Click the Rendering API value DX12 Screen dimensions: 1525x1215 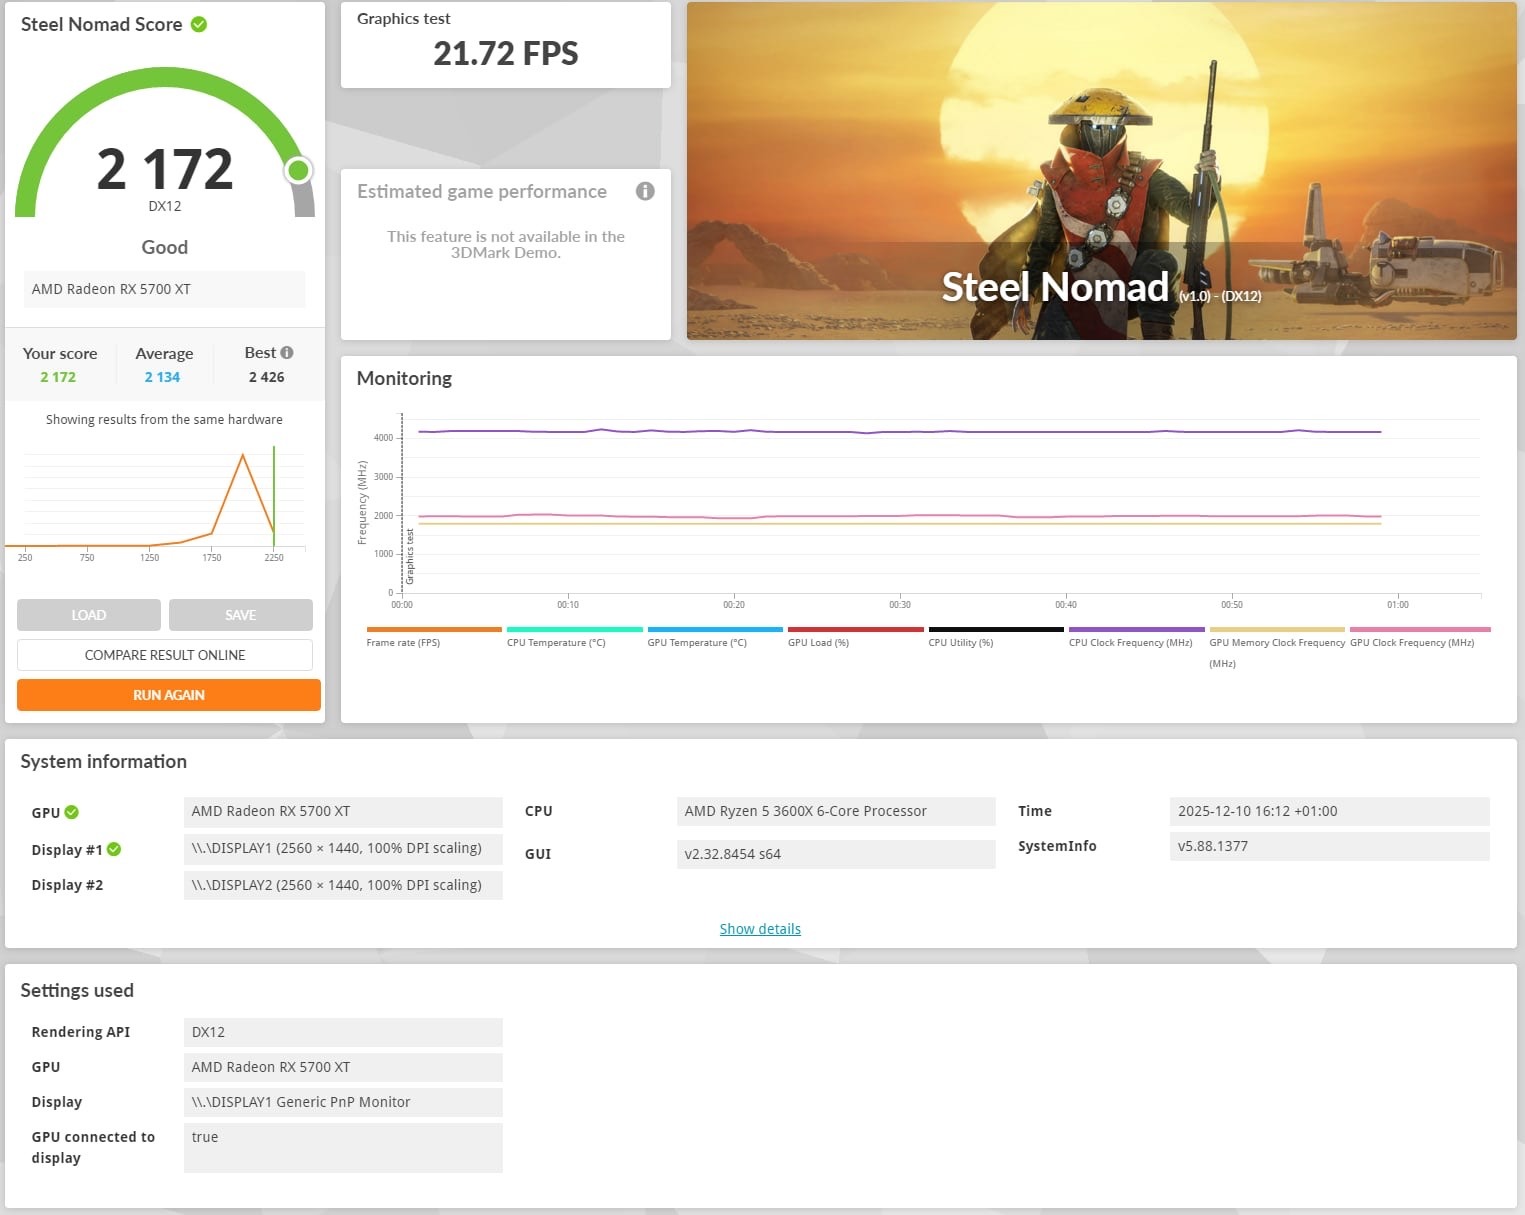[x=343, y=1032]
